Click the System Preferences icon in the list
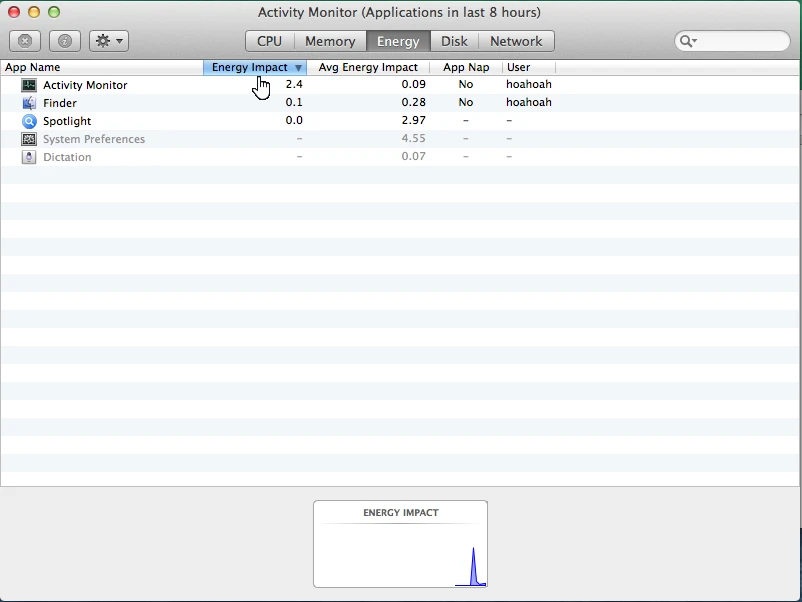This screenshot has width=802, height=602. tap(27, 139)
